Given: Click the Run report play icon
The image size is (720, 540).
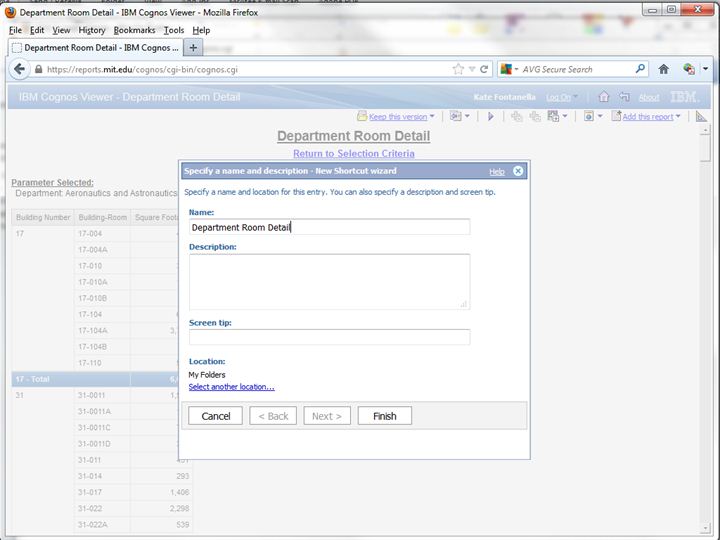Looking at the screenshot, I should (490, 117).
